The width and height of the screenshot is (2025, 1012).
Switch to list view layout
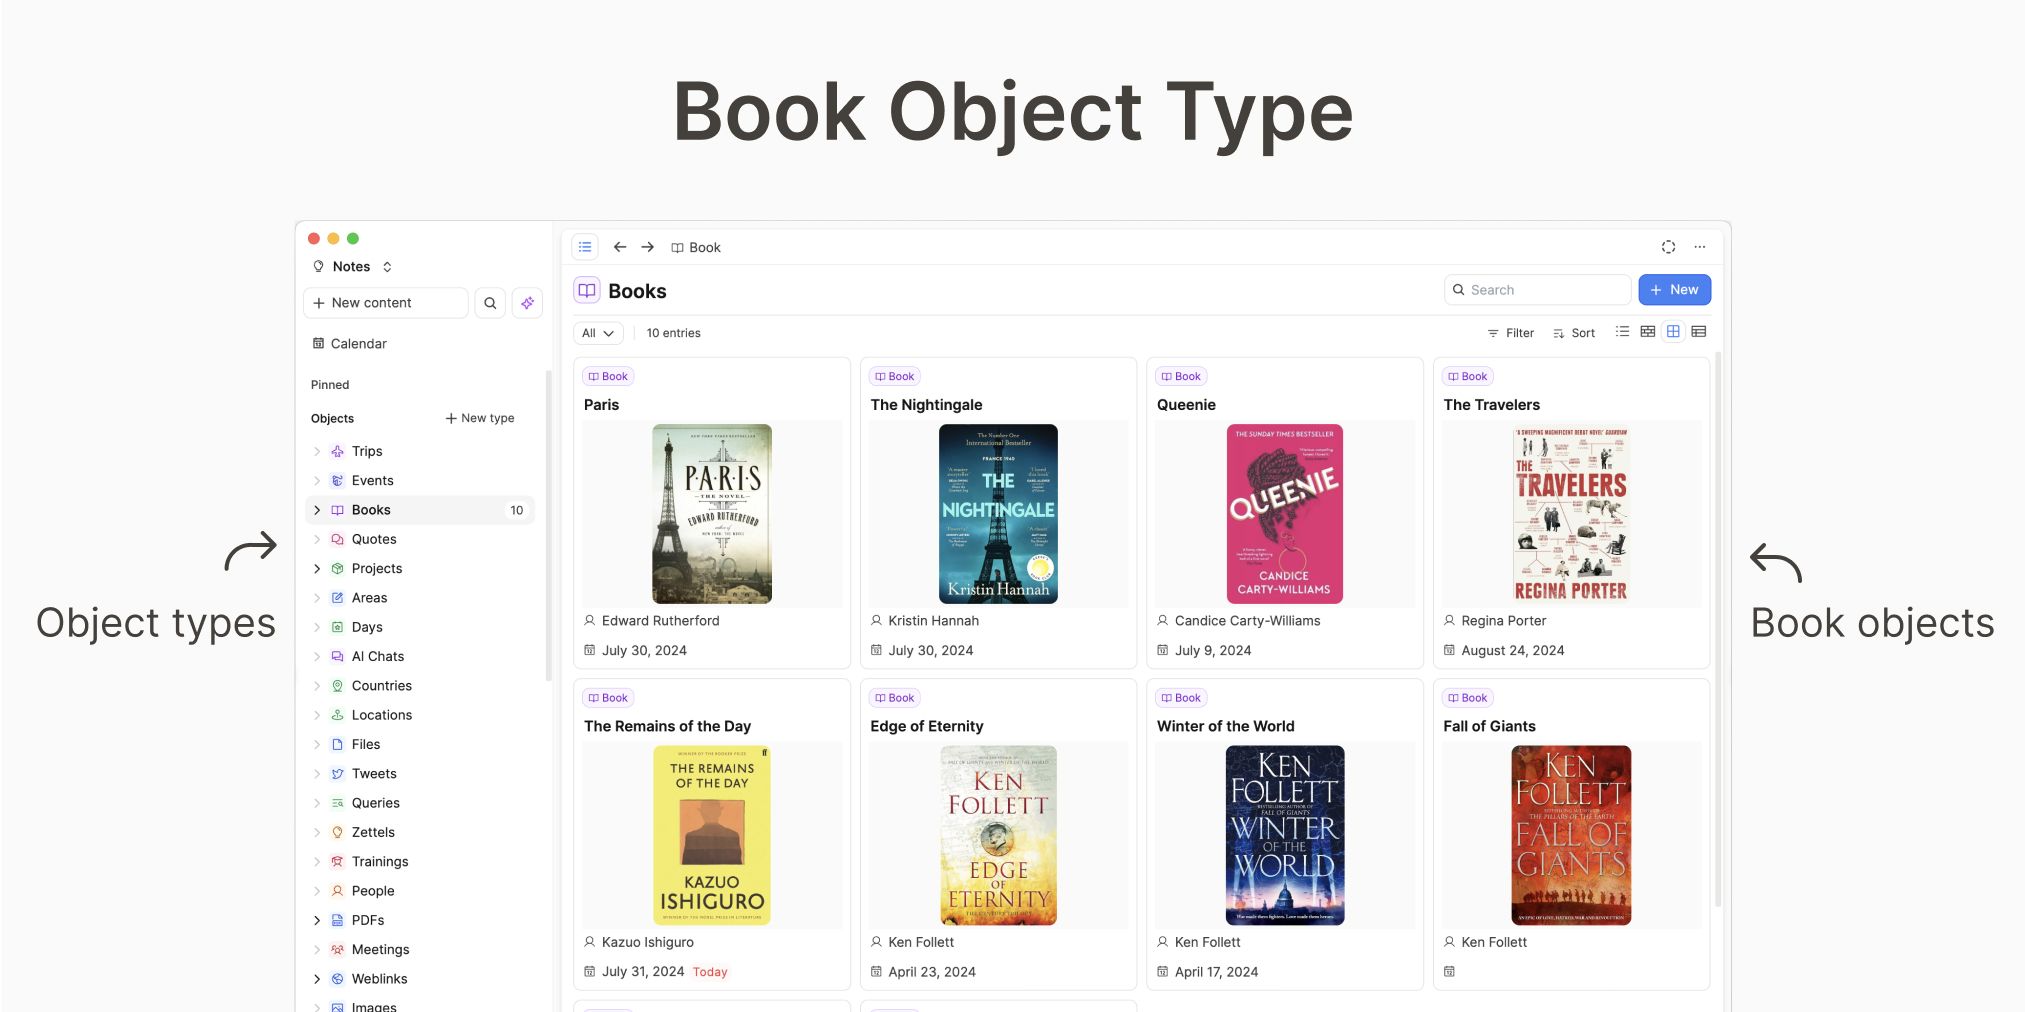(x=1622, y=331)
